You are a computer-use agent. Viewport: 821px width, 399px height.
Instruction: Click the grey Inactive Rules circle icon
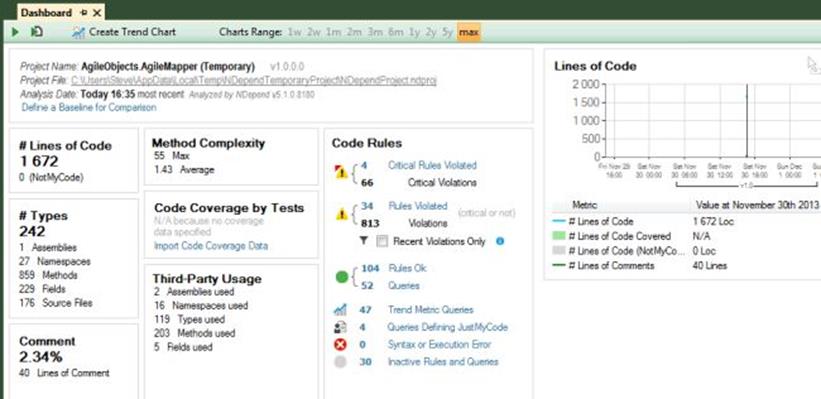tap(340, 362)
